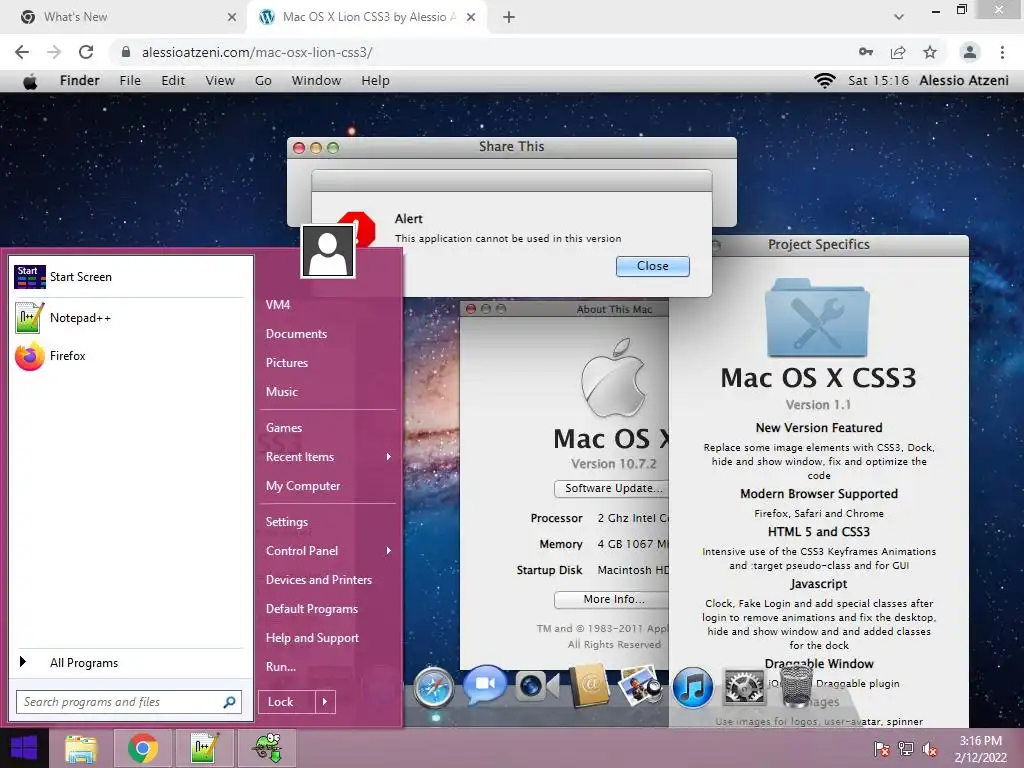Image resolution: width=1024 pixels, height=768 pixels.
Task: Open File Explorer from the taskbar
Action: (x=81, y=748)
